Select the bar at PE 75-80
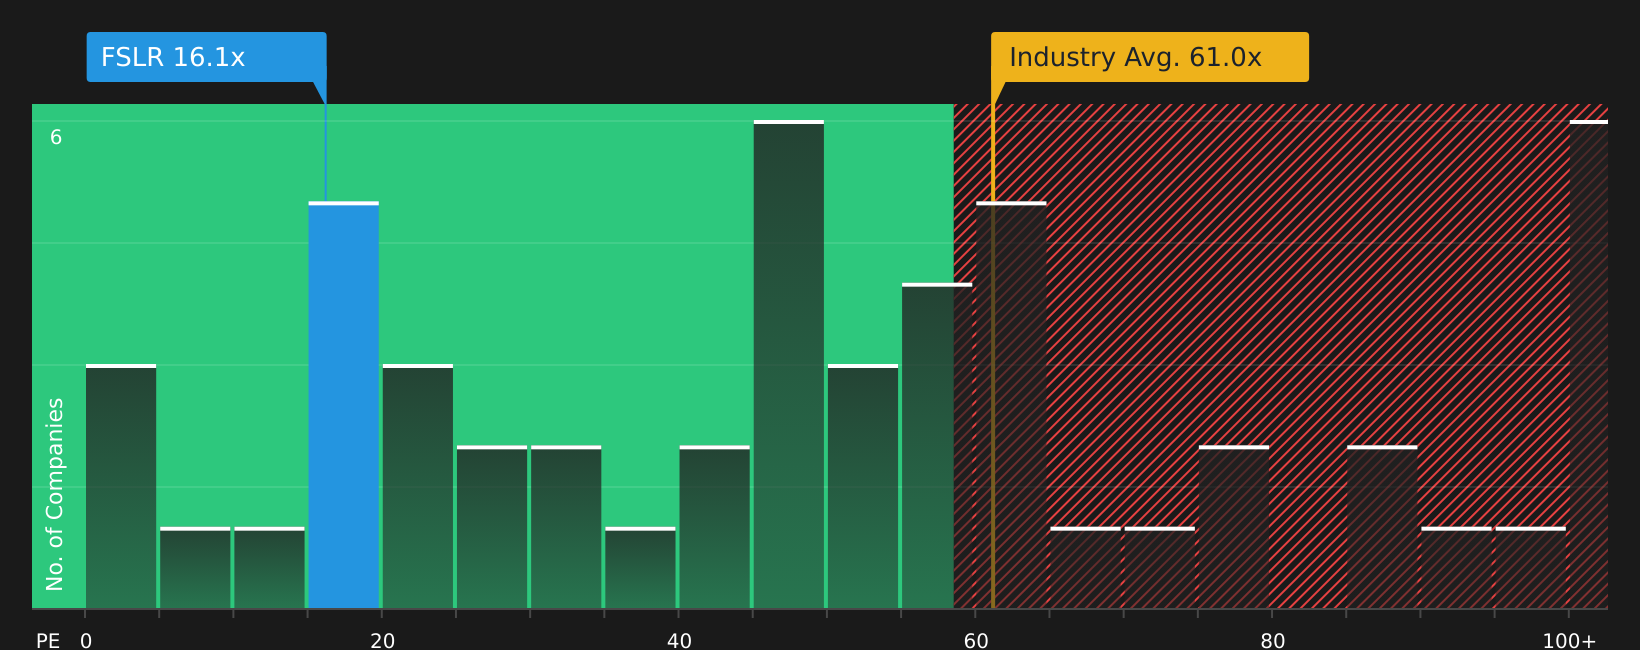 1234,527
